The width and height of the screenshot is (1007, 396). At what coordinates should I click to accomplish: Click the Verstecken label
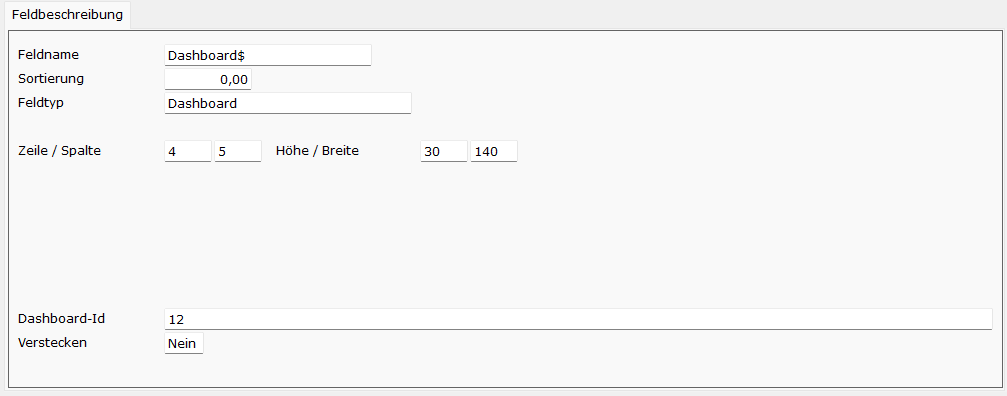pyautogui.click(x=53, y=342)
